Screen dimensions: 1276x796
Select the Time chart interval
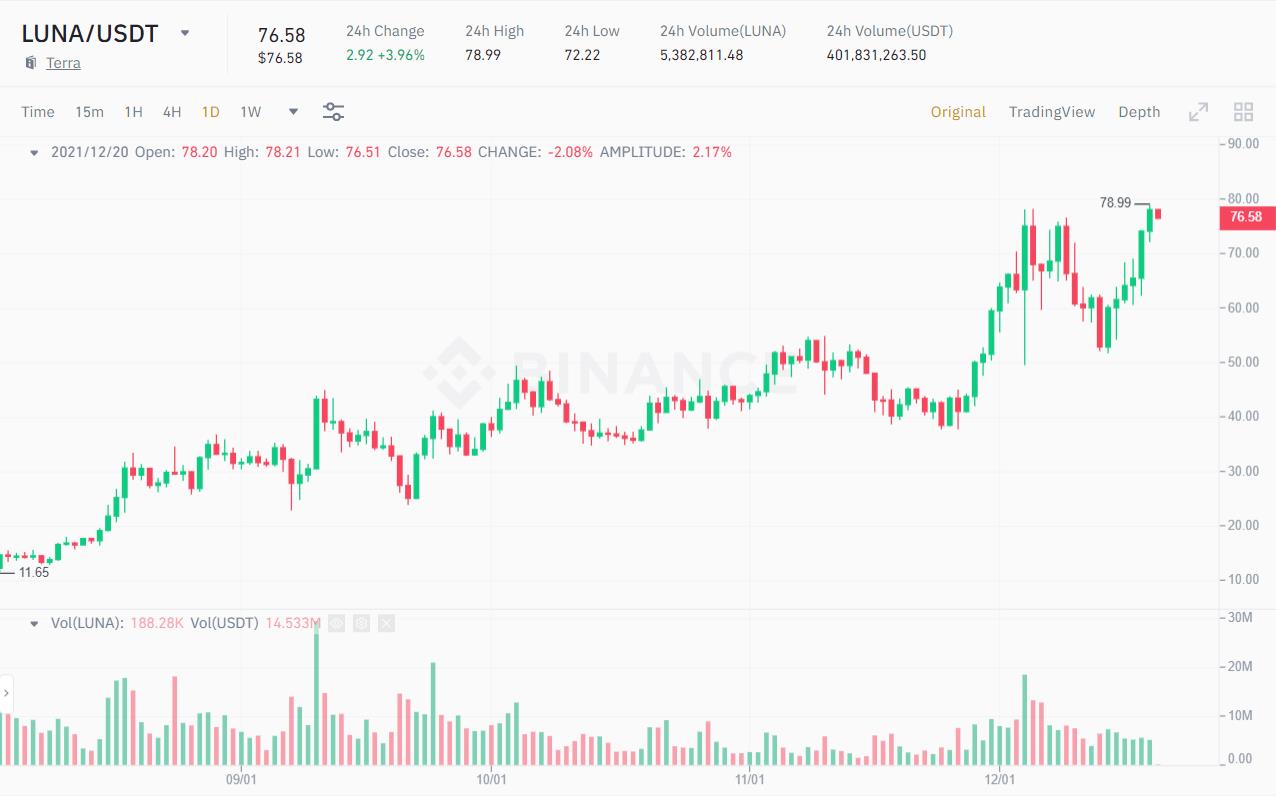pos(38,112)
